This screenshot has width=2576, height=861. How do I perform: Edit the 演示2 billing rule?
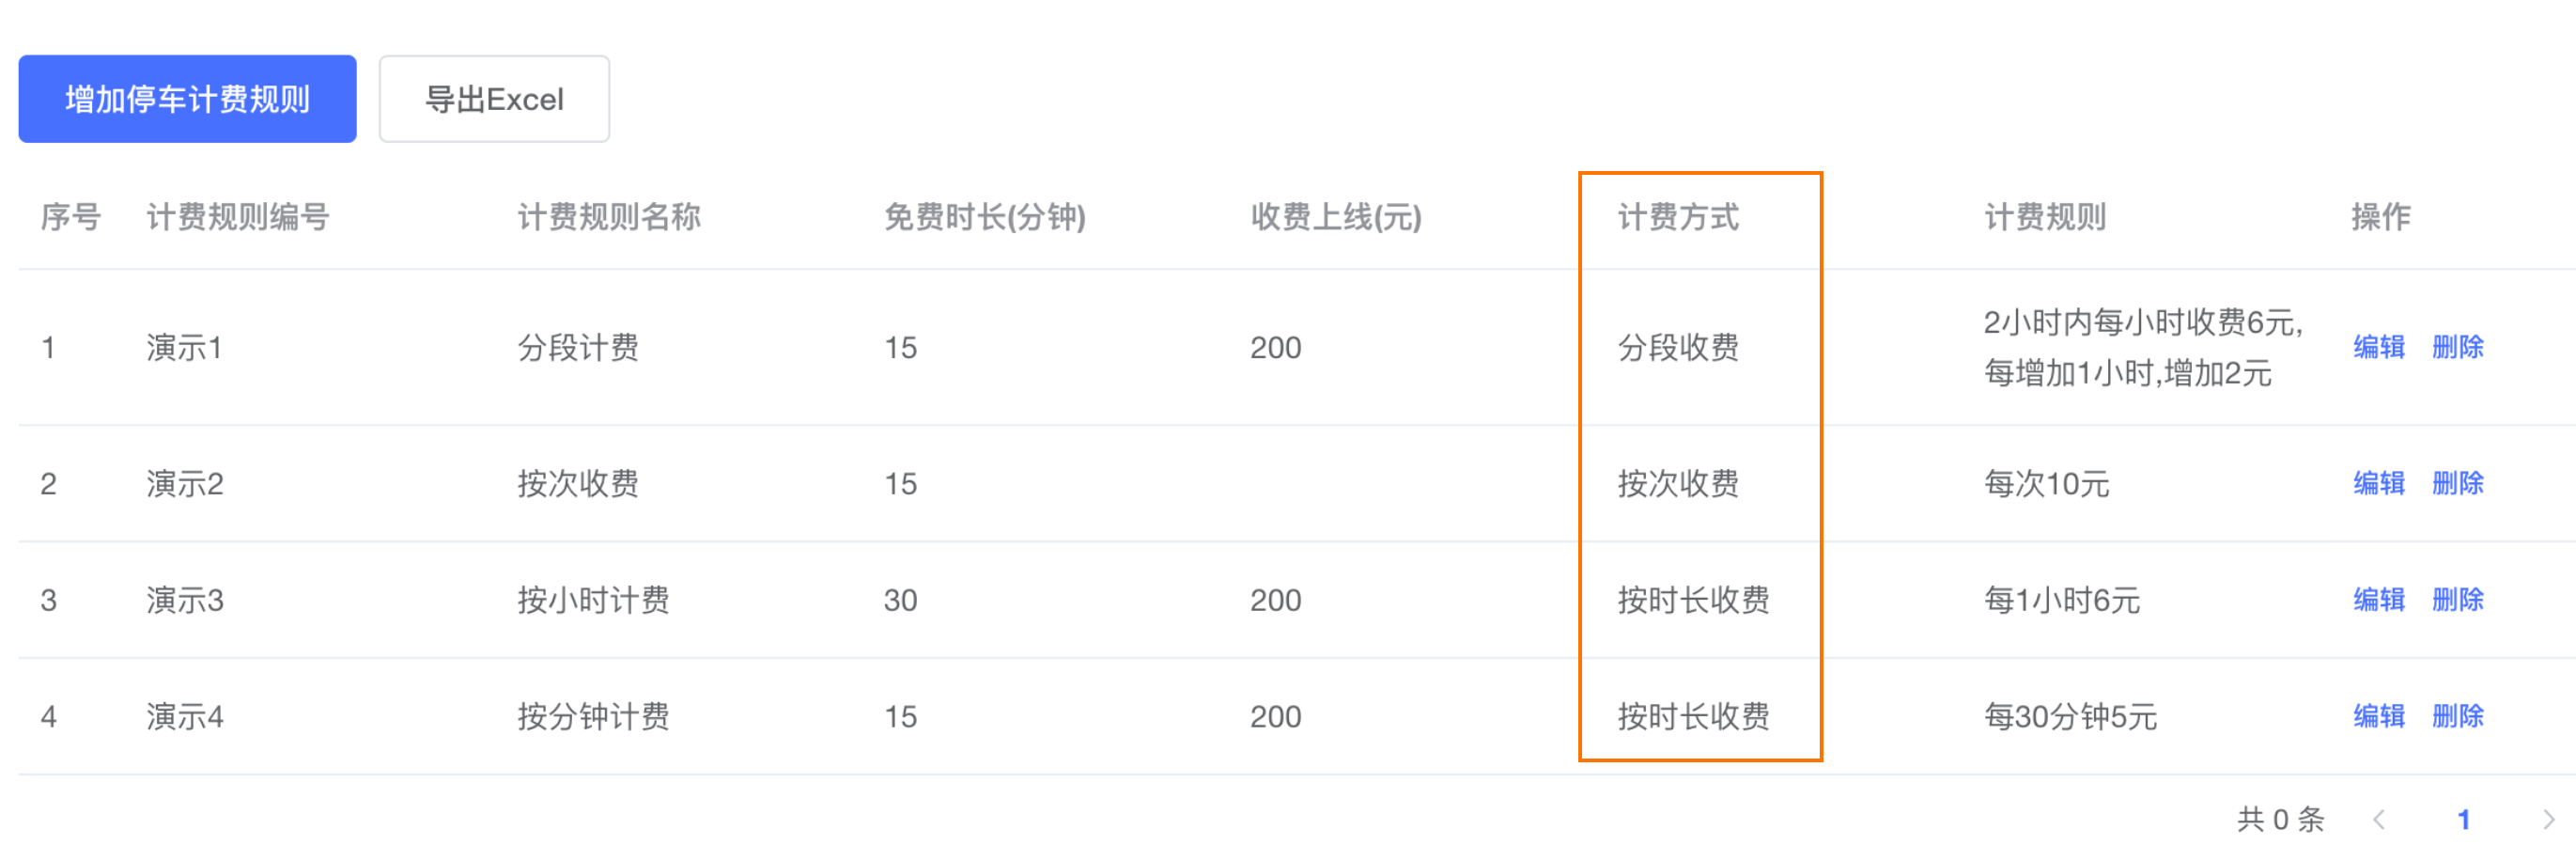pyautogui.click(x=2378, y=483)
